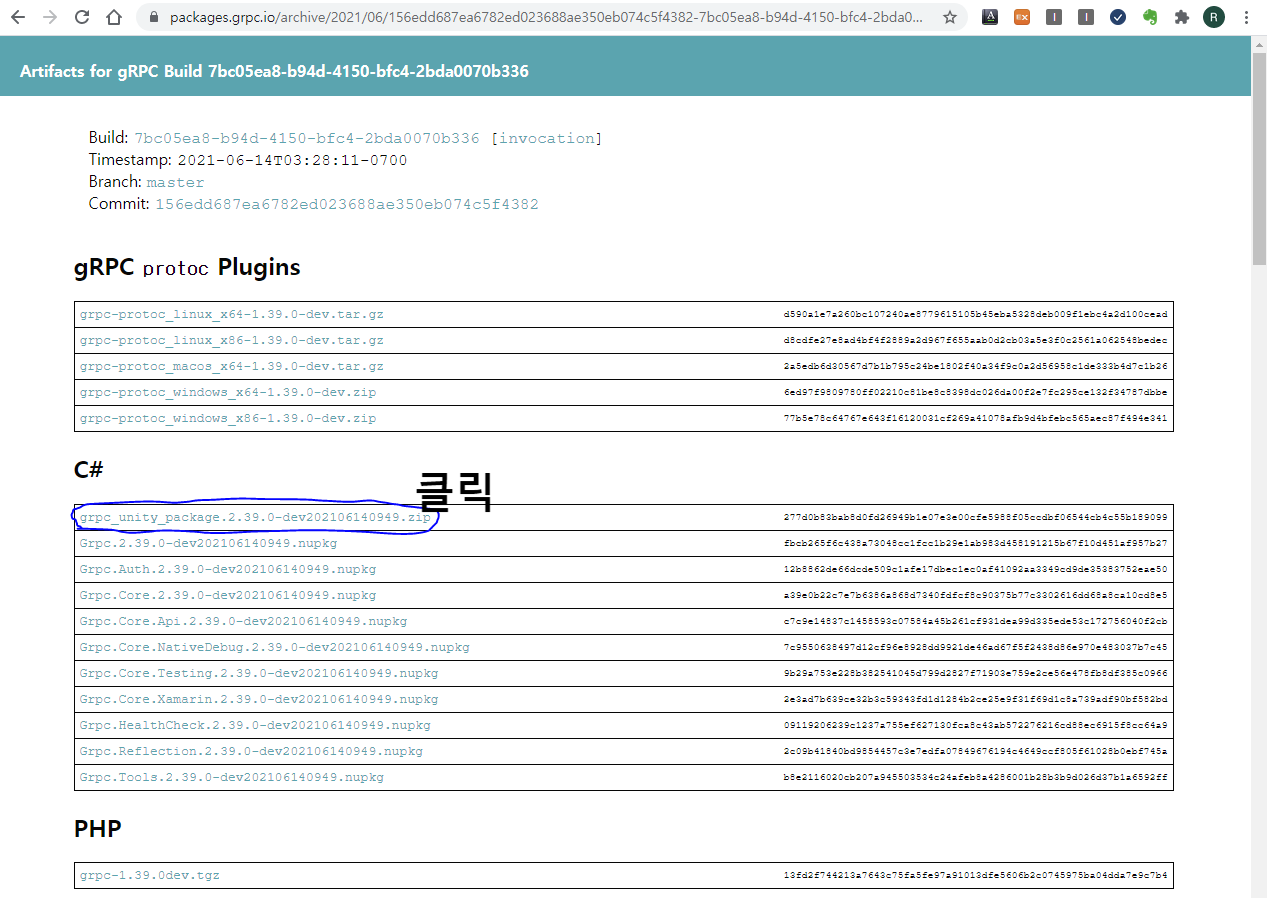This screenshot has height=898, width=1267.
Task: Download grpc-protoc_windows_x64-1.39.0-dev.zip
Action: click(228, 392)
